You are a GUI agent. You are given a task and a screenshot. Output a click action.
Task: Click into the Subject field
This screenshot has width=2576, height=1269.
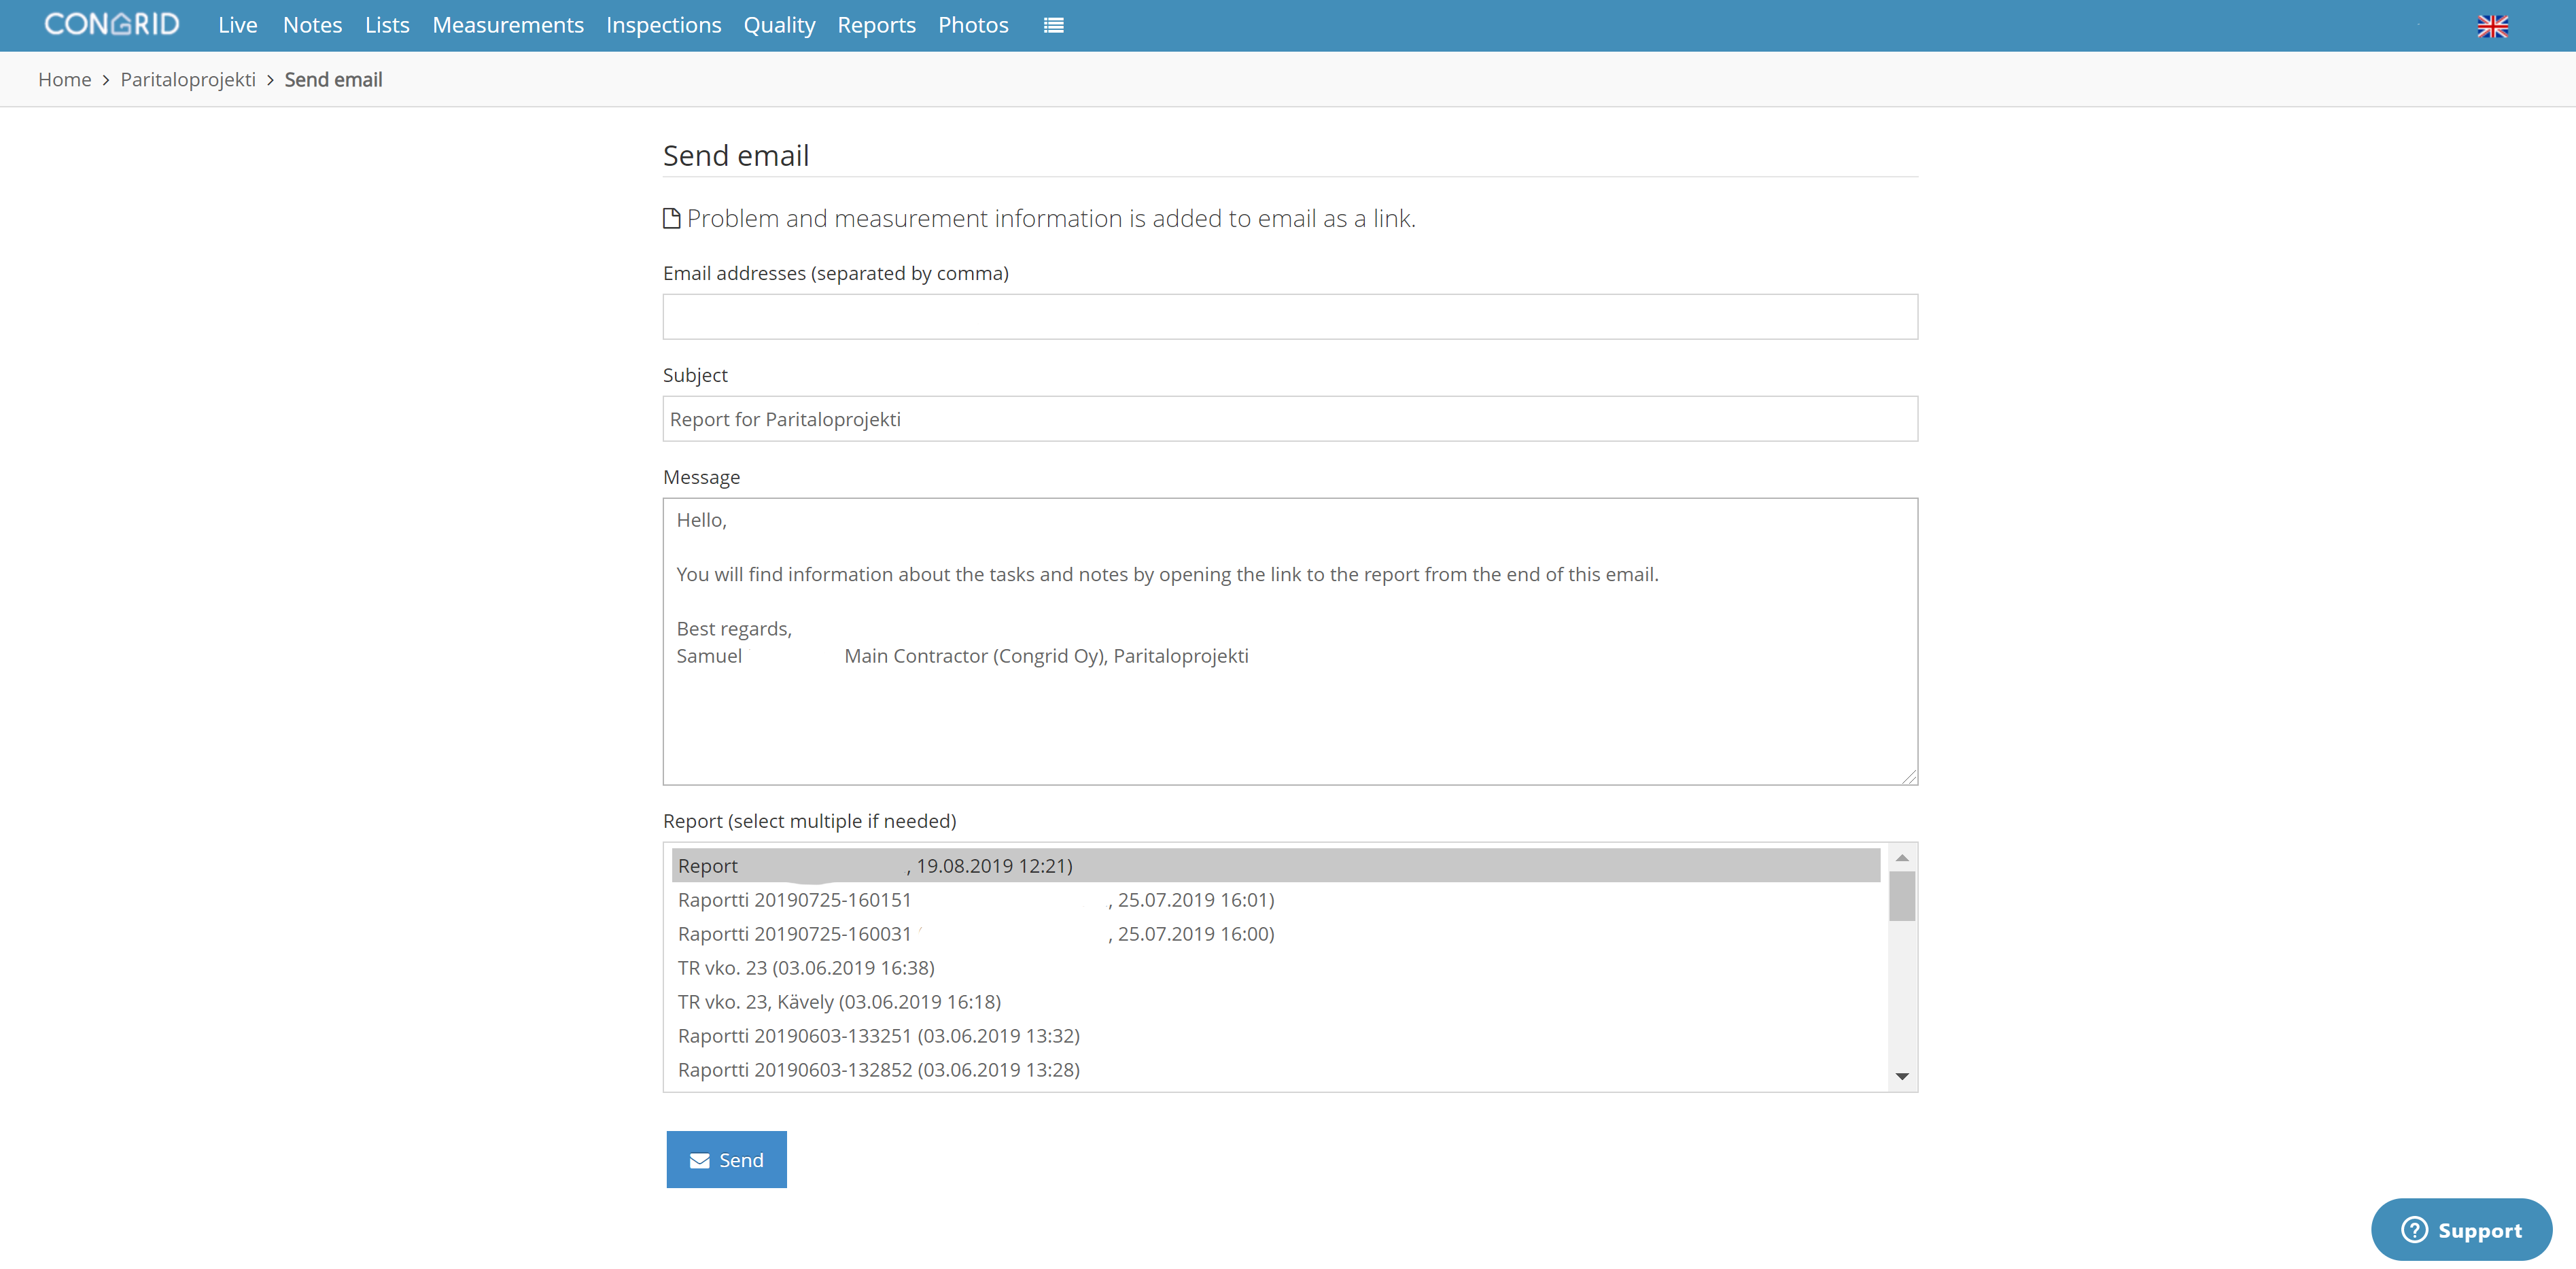[1290, 418]
